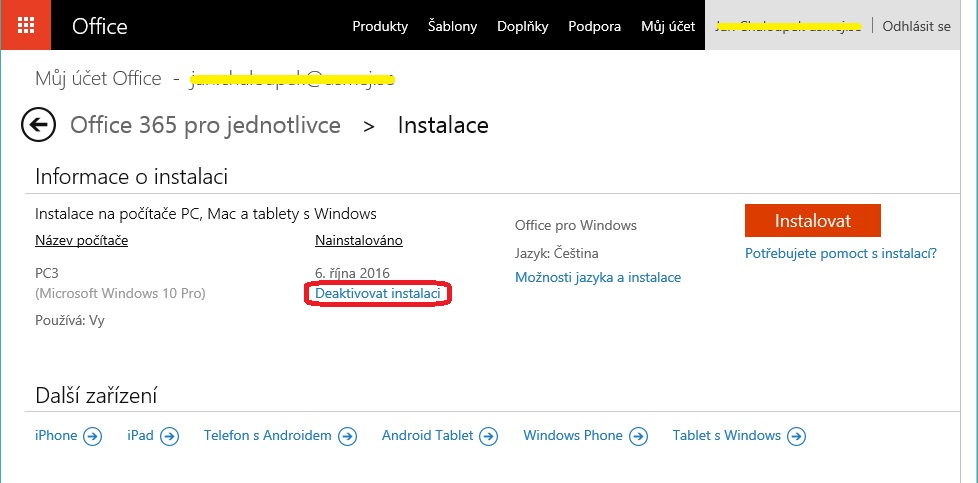Open the Tablet s Windows link
The height and width of the screenshot is (483, 978).
[727, 436]
